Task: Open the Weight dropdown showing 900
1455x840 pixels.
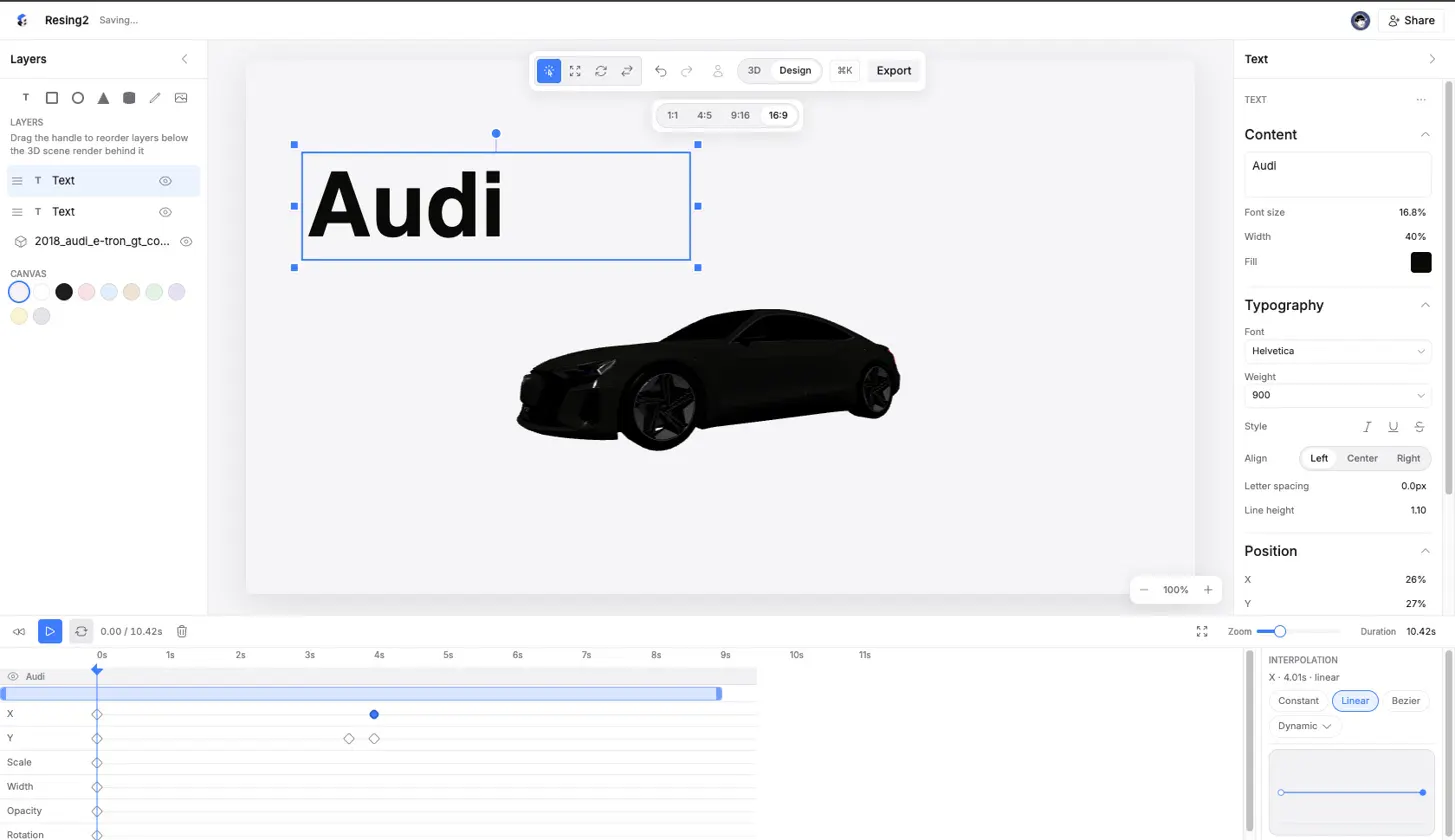Action: tap(1338, 396)
